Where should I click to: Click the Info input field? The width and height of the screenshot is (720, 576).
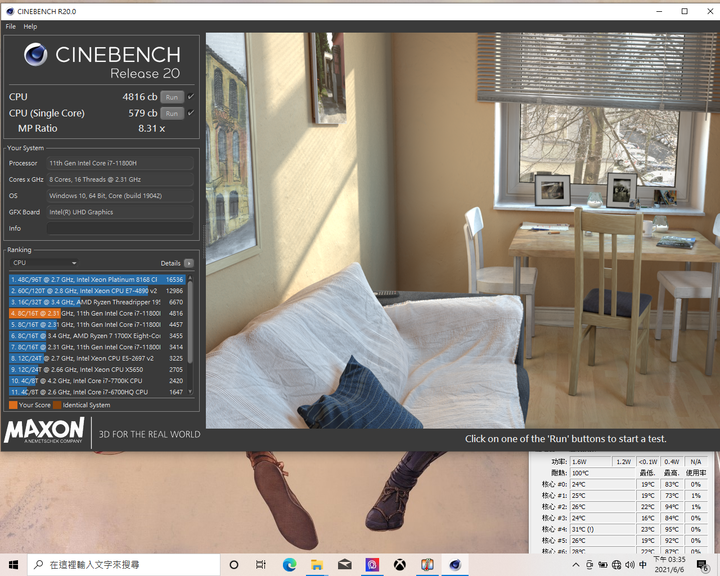pos(120,228)
